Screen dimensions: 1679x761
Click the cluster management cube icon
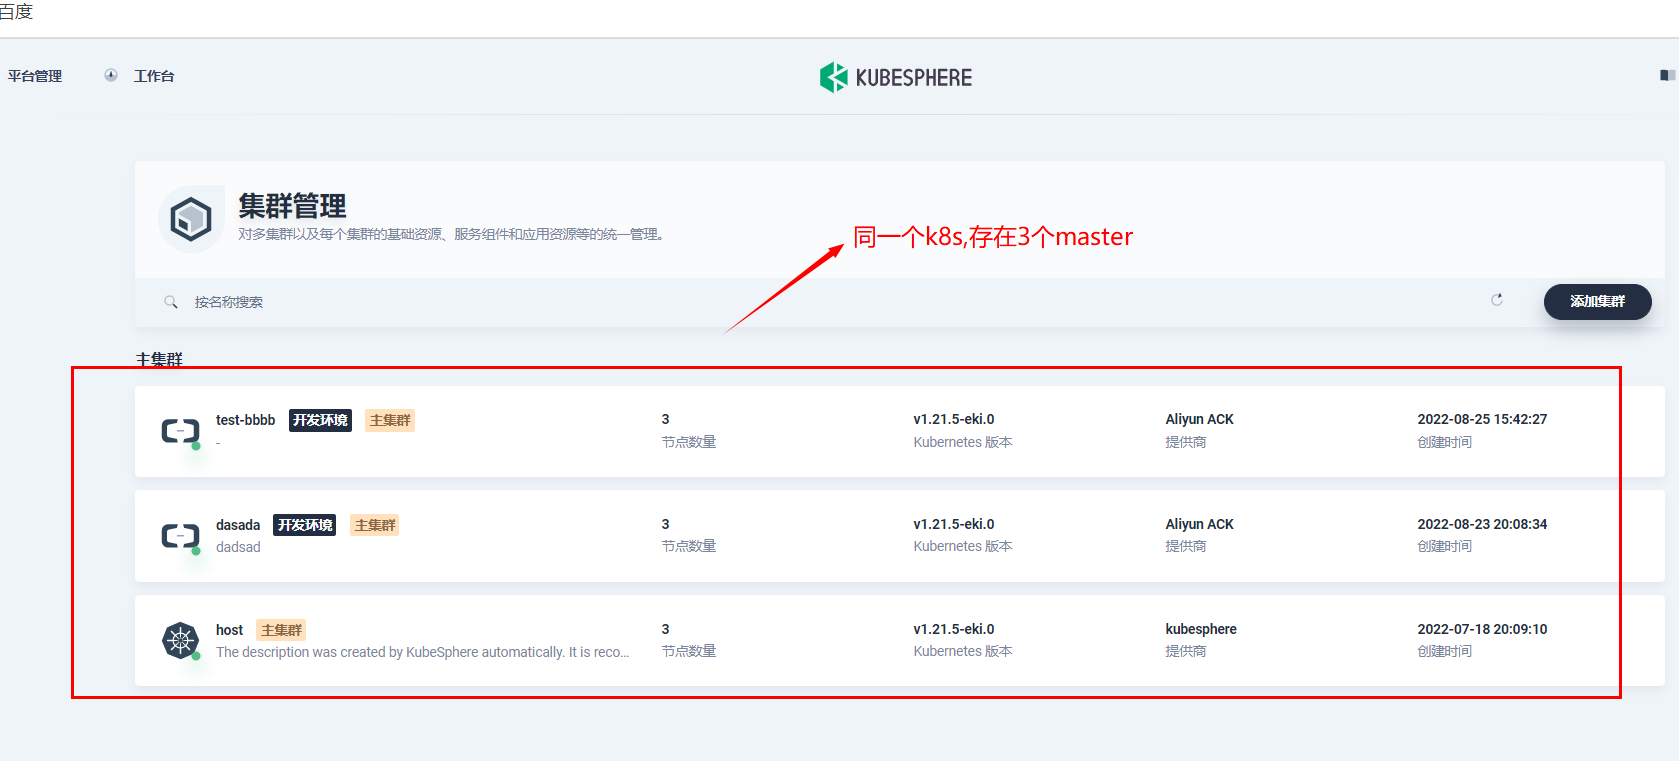[190, 218]
